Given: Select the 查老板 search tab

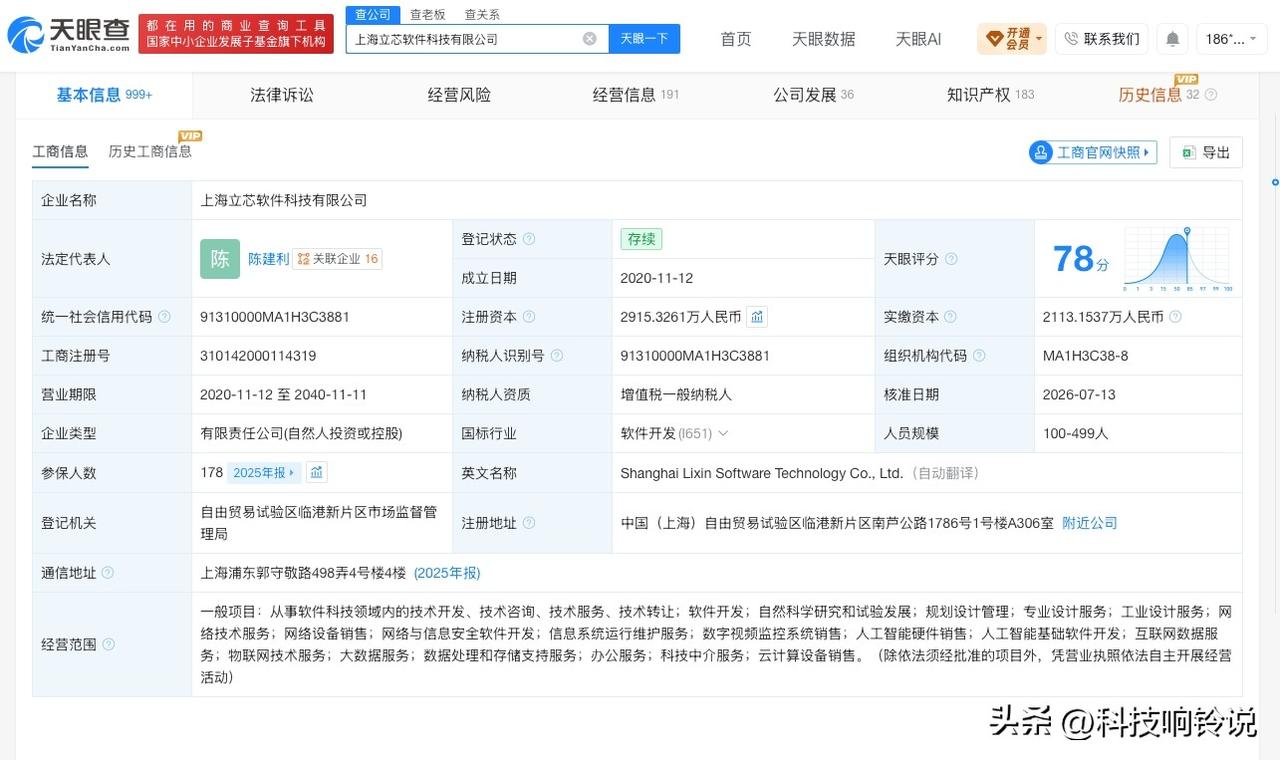Looking at the screenshot, I should pyautogui.click(x=428, y=14).
